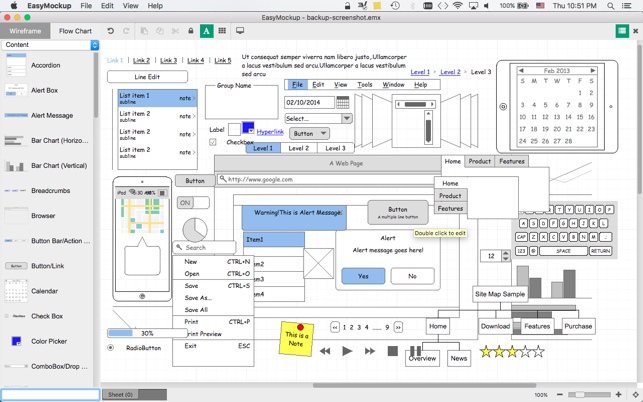Toggle the Lock icon in toolbar
643x402 pixels.
(x=191, y=31)
